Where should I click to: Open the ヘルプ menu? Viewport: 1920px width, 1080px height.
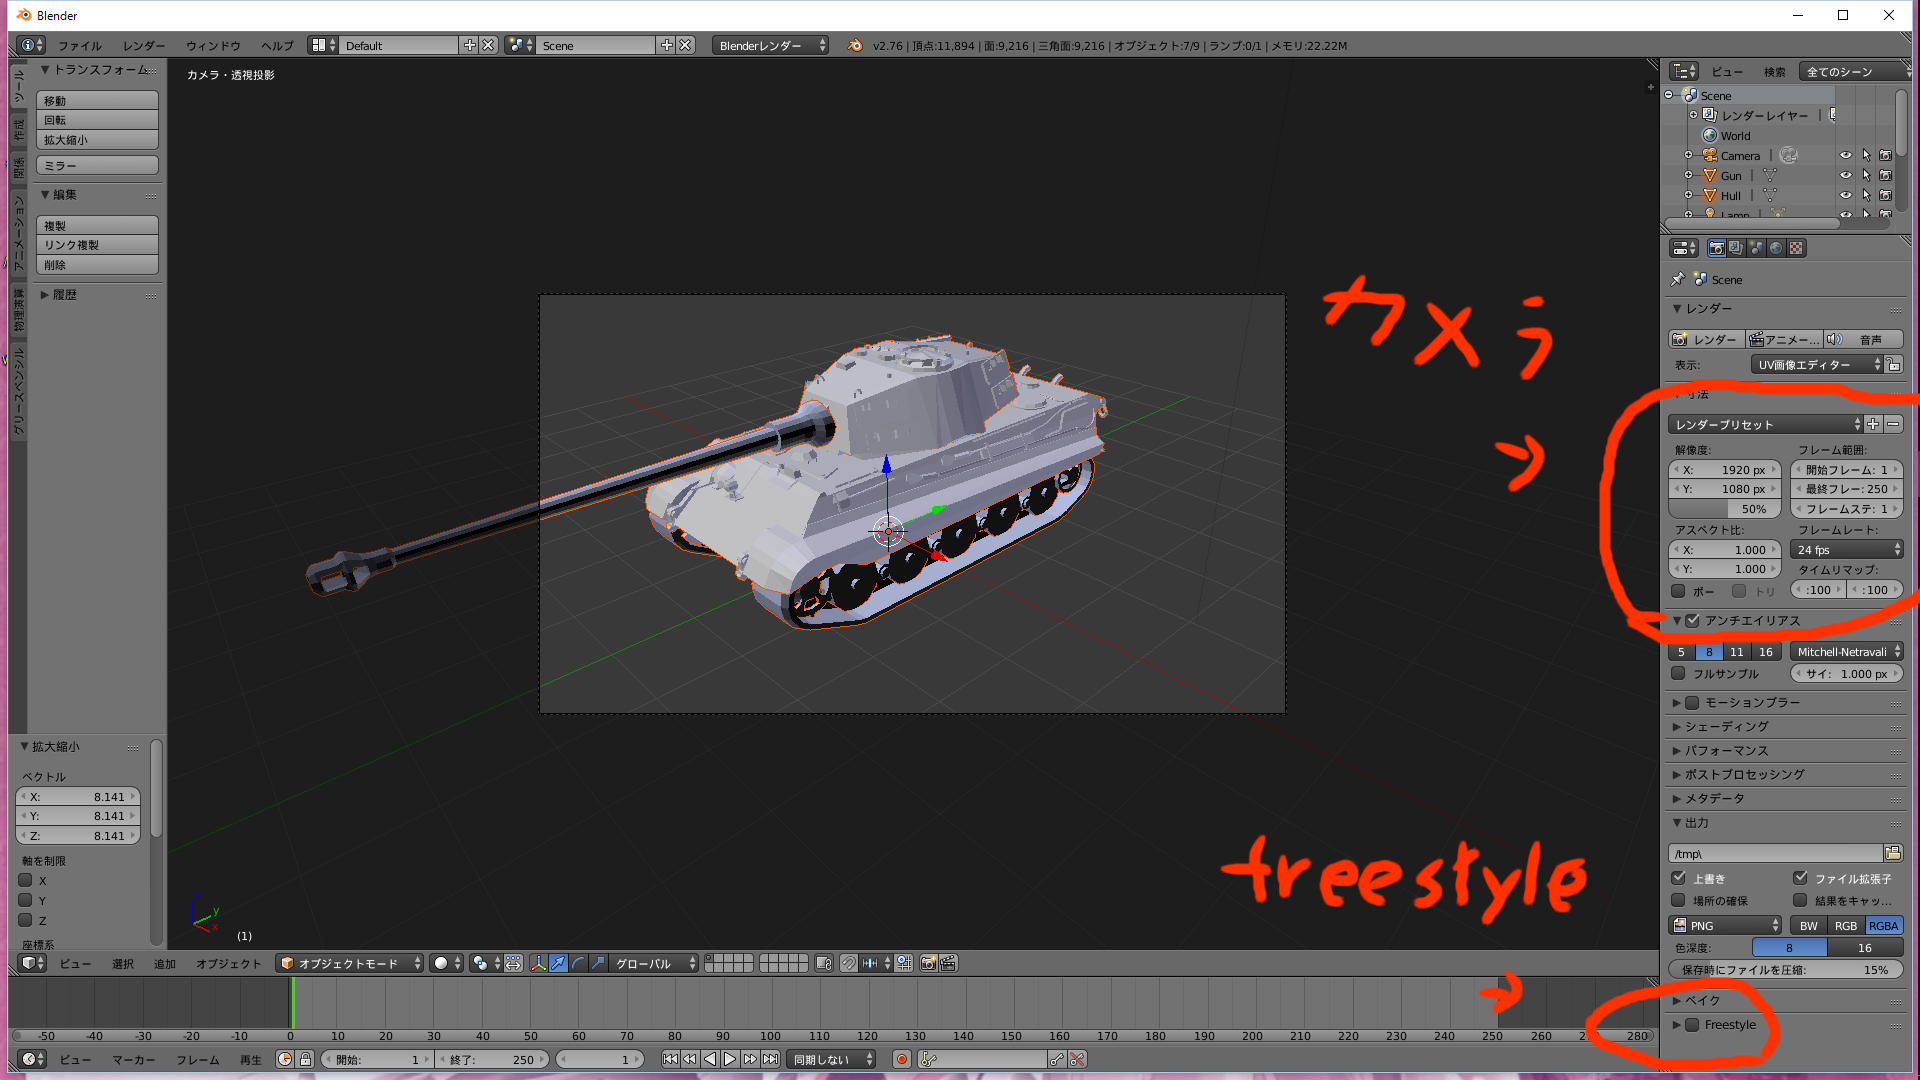(x=277, y=45)
